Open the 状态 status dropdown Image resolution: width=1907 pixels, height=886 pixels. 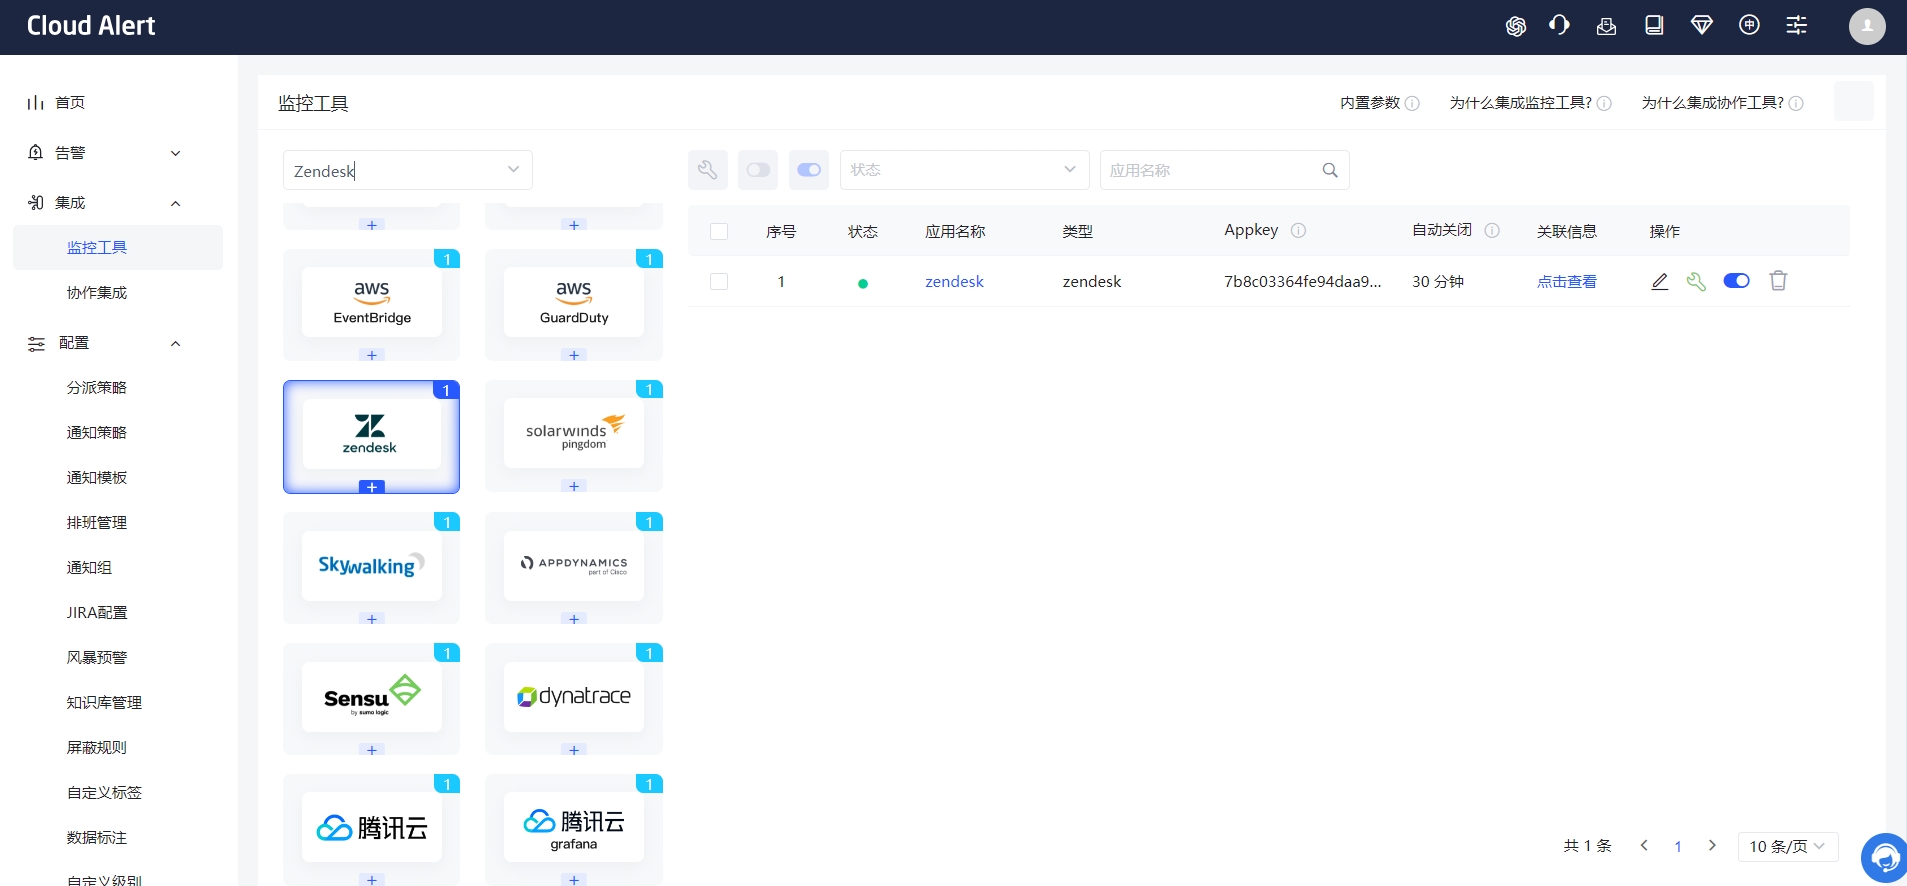[965, 170]
